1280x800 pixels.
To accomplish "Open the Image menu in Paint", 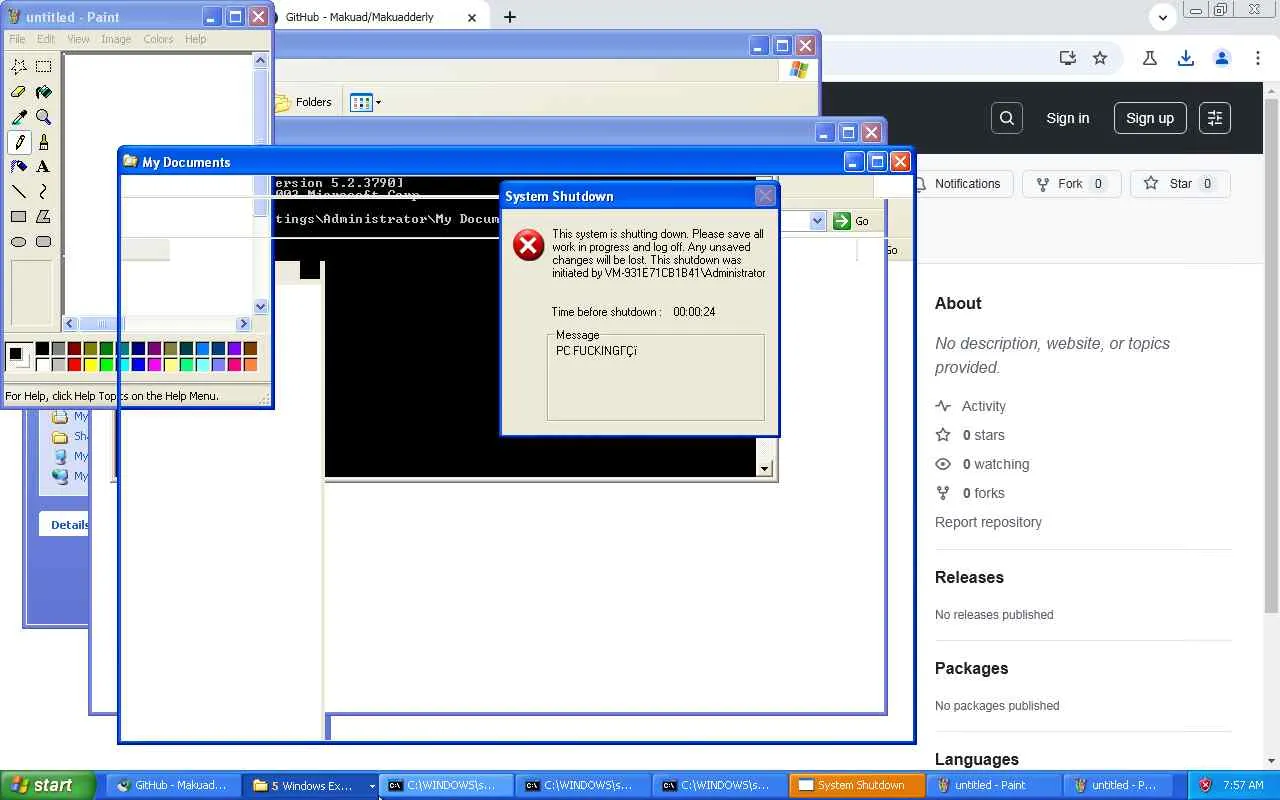I will click(x=116, y=39).
